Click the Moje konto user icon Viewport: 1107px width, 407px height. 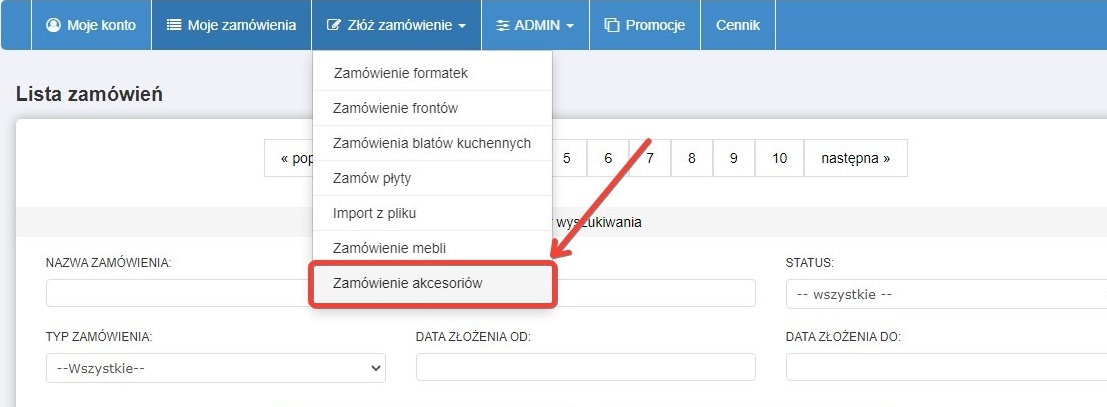54,25
